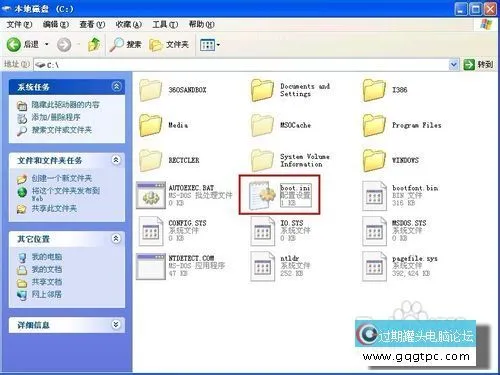The width and height of the screenshot is (500, 375).
Task: Select the boot.ini file icon
Action: point(263,195)
